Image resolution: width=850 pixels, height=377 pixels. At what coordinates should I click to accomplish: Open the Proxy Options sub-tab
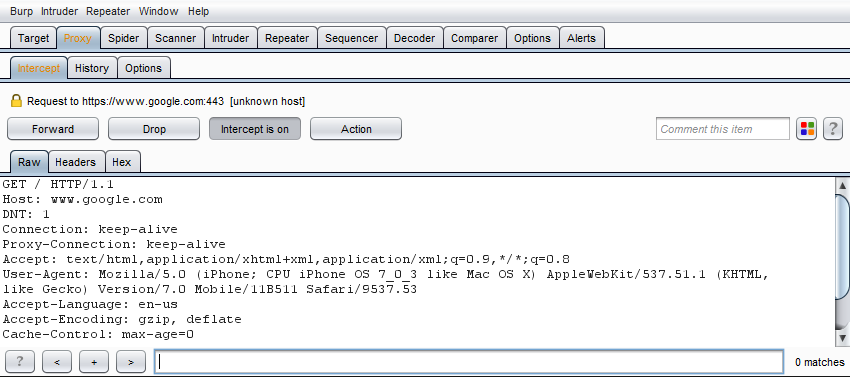144,68
